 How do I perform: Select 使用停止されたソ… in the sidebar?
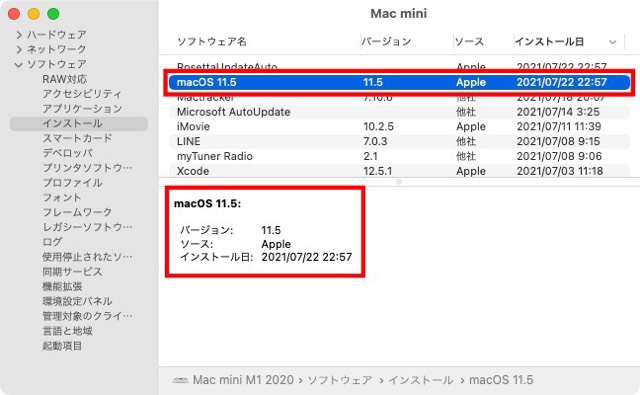point(87,257)
